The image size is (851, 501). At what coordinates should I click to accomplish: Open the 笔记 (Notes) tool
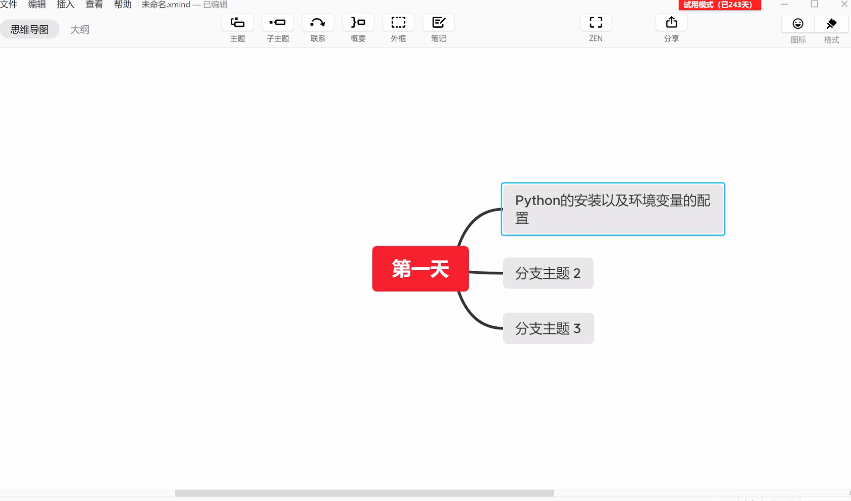[438, 22]
